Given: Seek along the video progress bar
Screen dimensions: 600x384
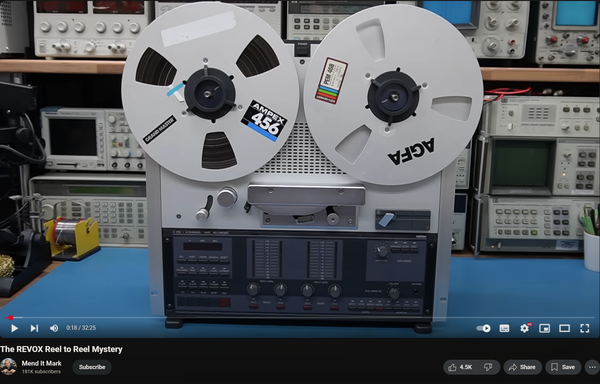Looking at the screenshot, I should (300, 317).
